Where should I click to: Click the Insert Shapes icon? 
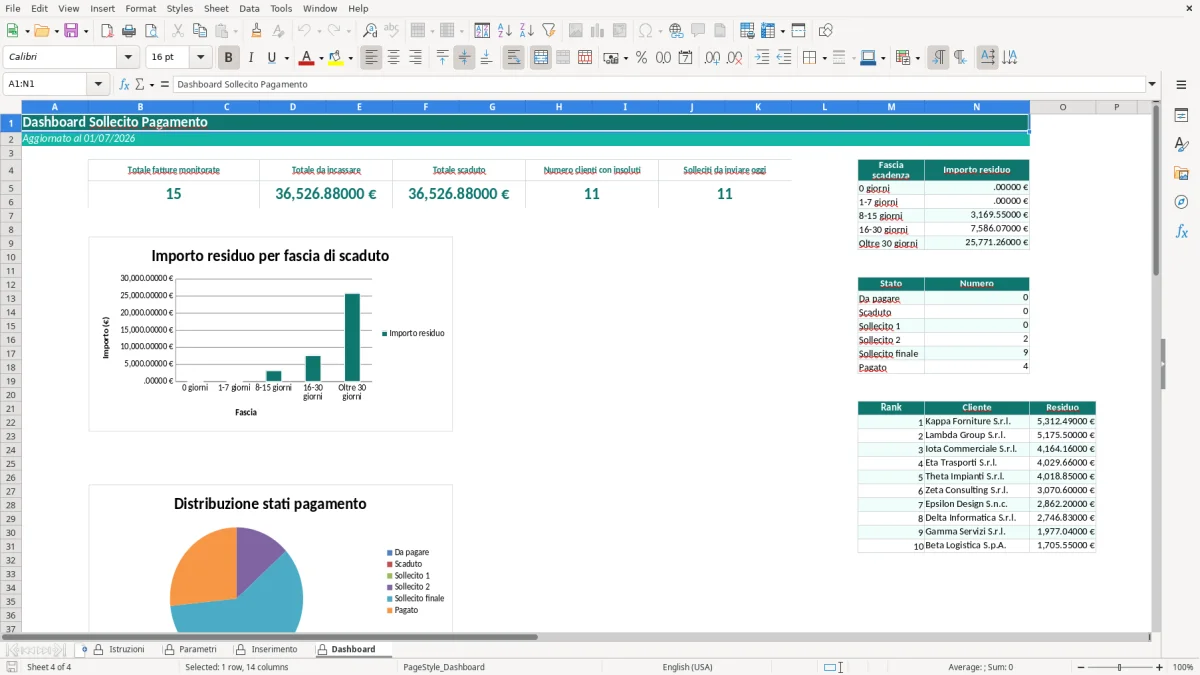click(x=826, y=31)
